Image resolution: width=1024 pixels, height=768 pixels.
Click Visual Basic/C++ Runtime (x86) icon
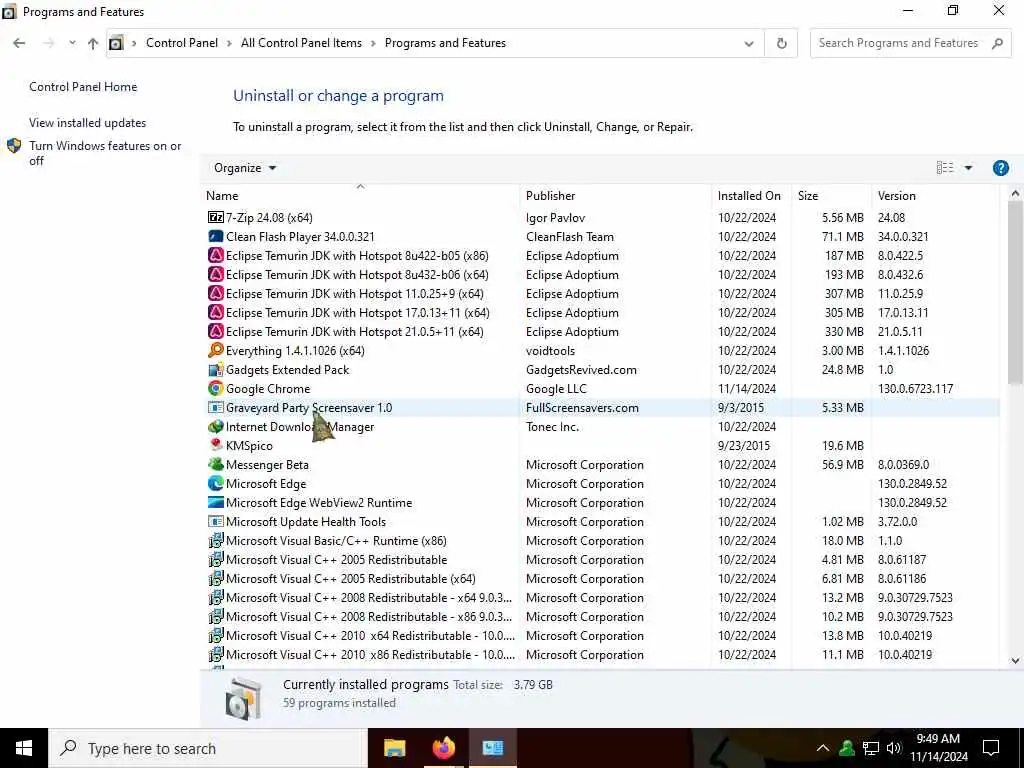pyautogui.click(x=216, y=541)
